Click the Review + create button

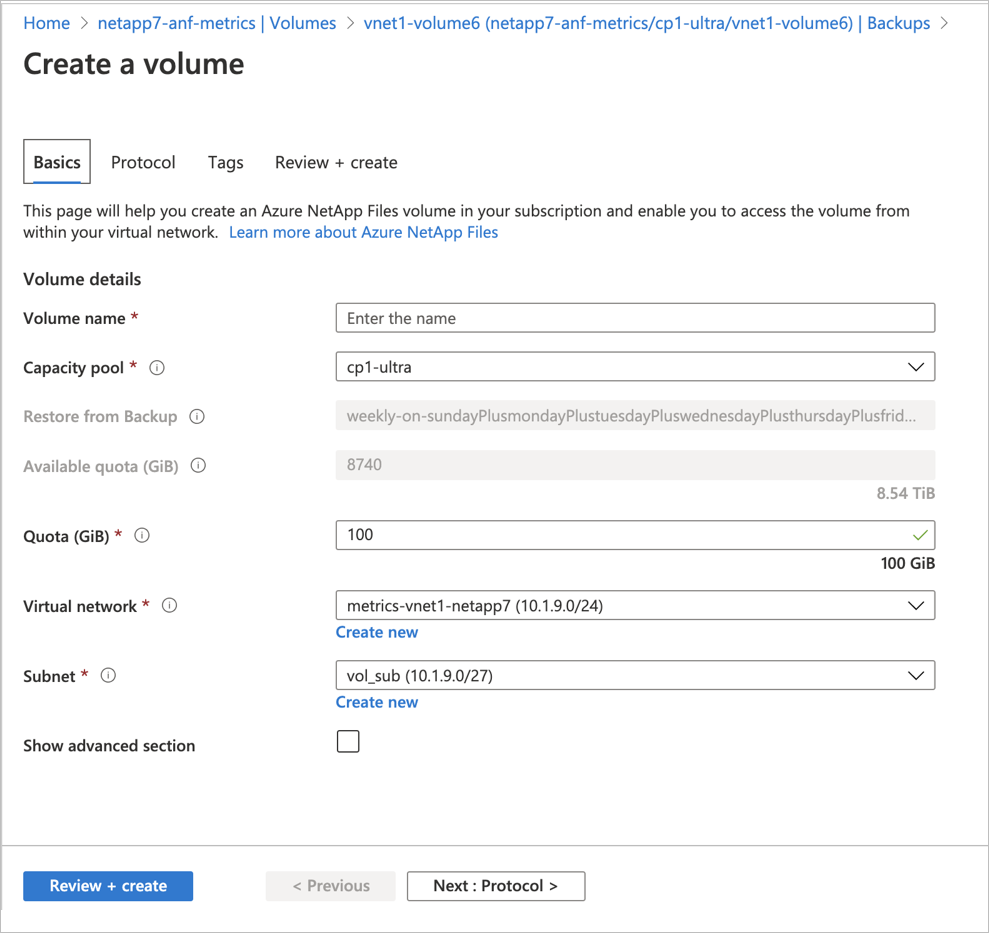tap(107, 886)
